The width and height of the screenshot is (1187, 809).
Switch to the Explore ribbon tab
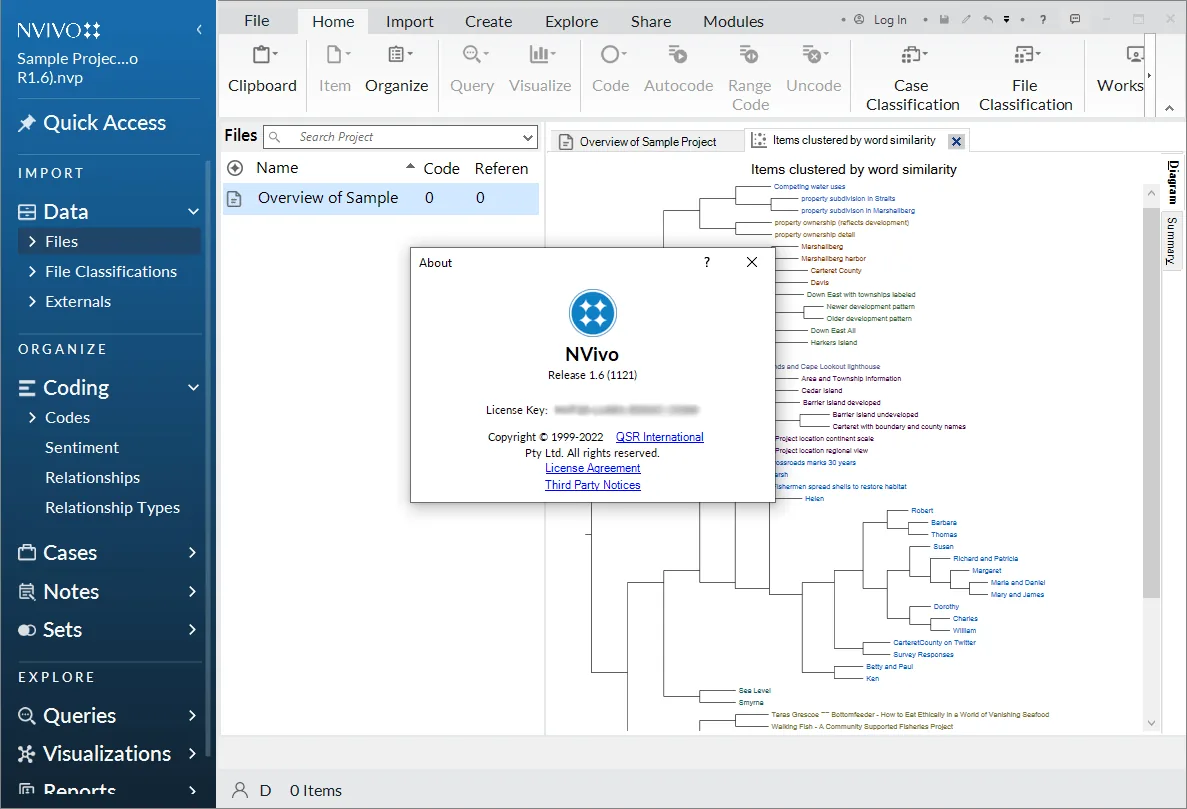point(572,21)
